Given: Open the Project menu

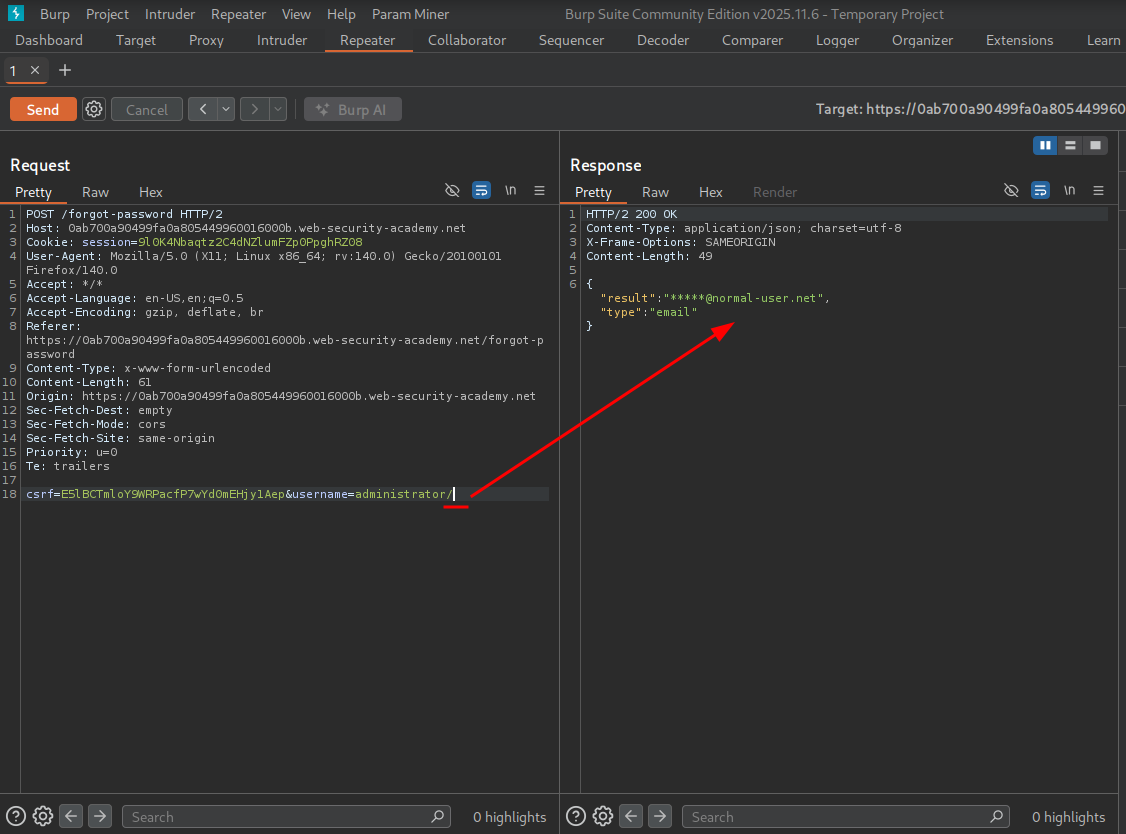Looking at the screenshot, I should pyautogui.click(x=107, y=14).
